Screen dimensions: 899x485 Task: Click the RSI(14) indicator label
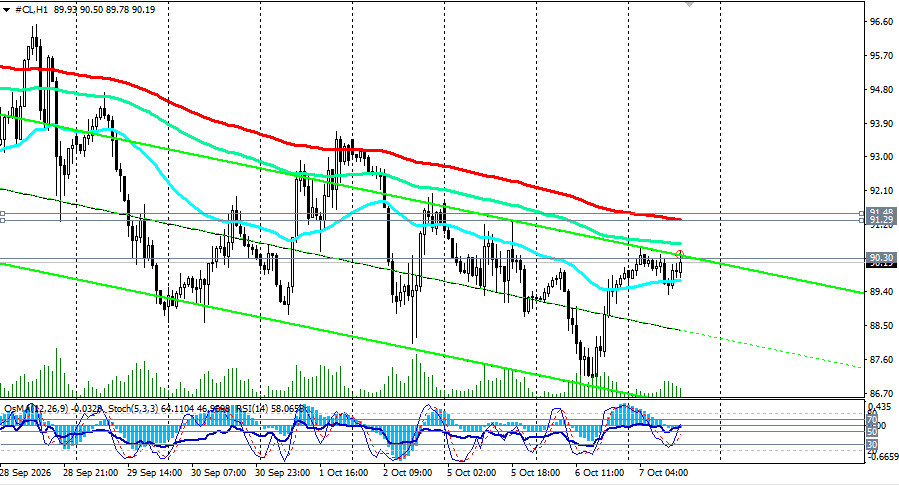click(253, 408)
